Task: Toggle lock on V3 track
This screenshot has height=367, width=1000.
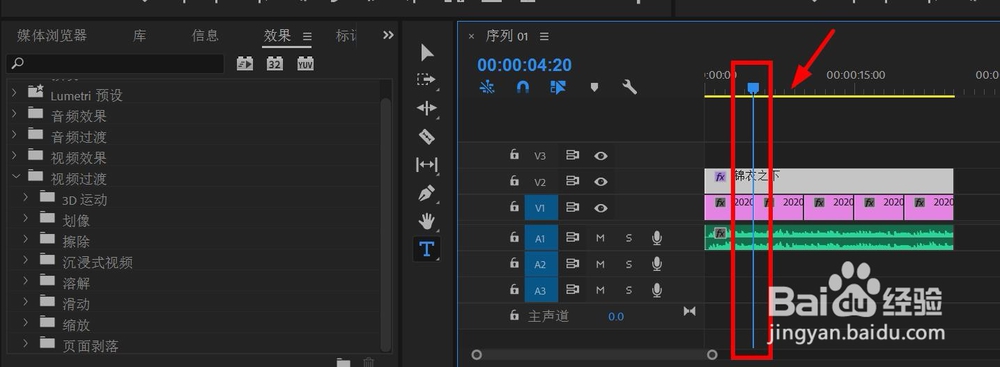Action: (x=514, y=155)
